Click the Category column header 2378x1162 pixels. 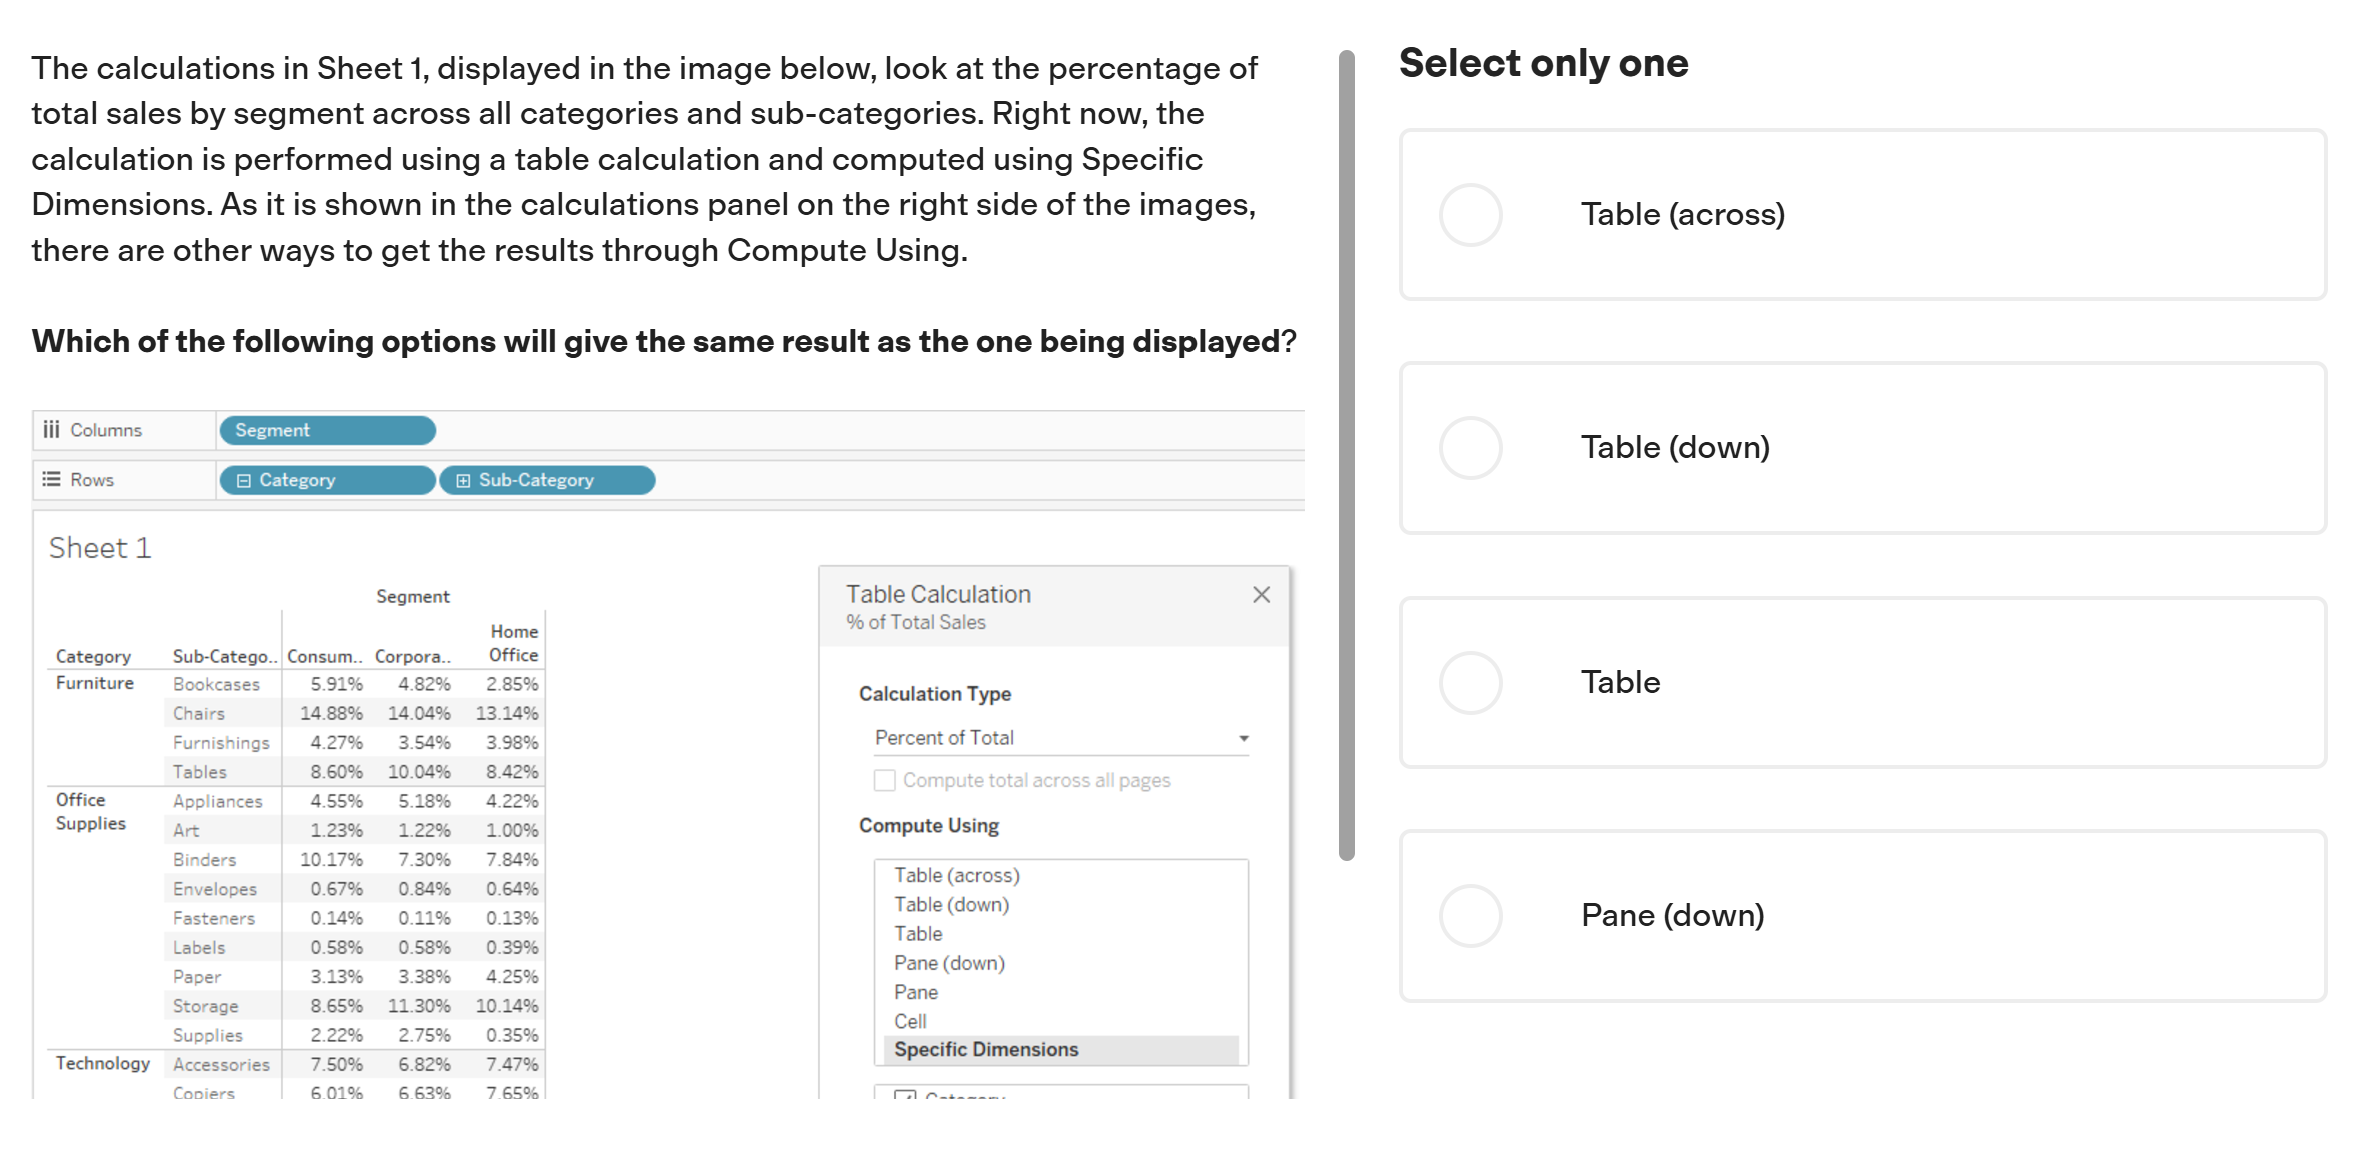(93, 656)
